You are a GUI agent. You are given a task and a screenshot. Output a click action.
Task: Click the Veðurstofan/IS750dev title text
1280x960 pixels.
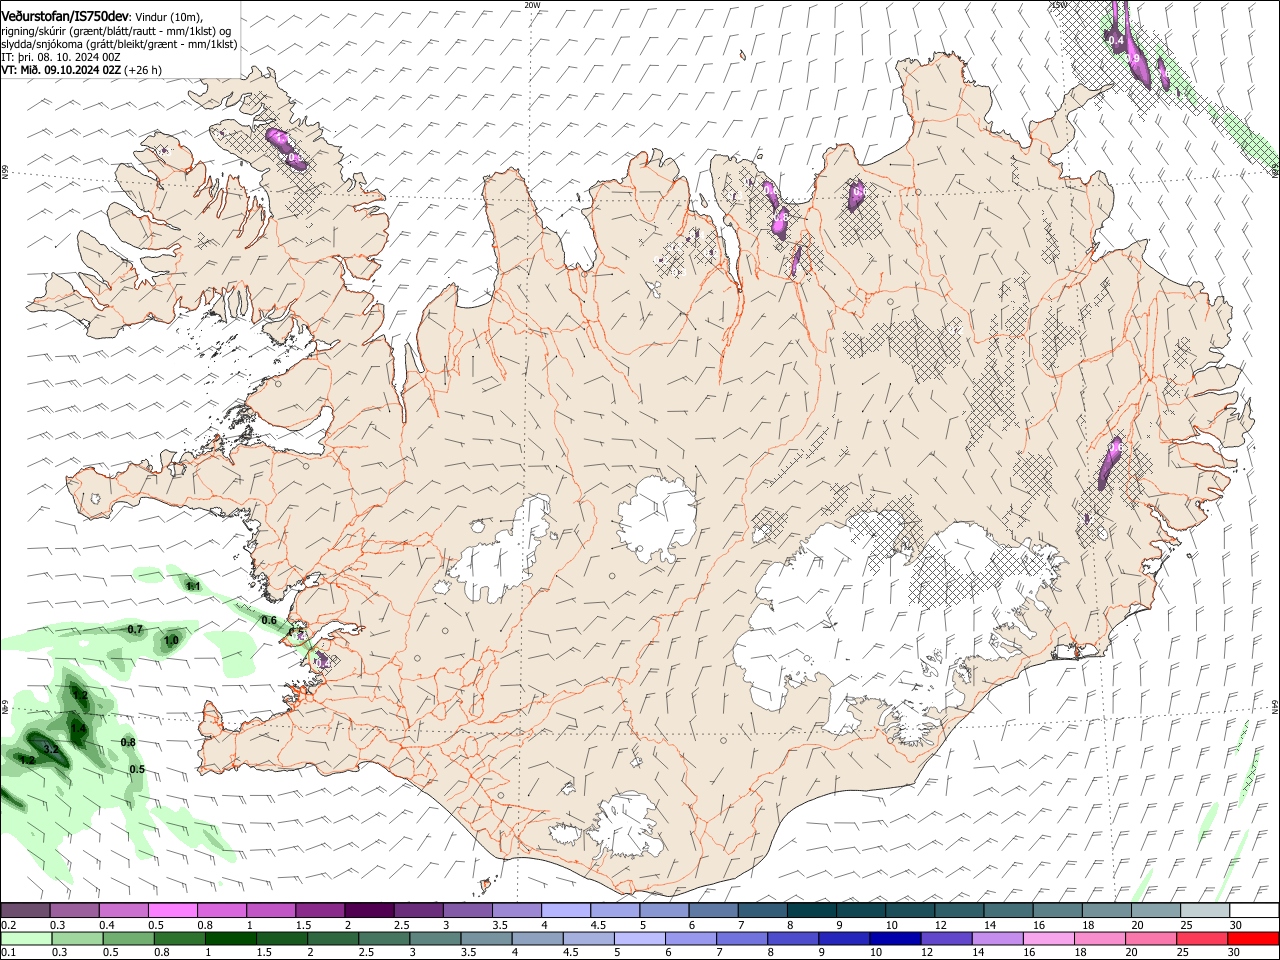65,16
